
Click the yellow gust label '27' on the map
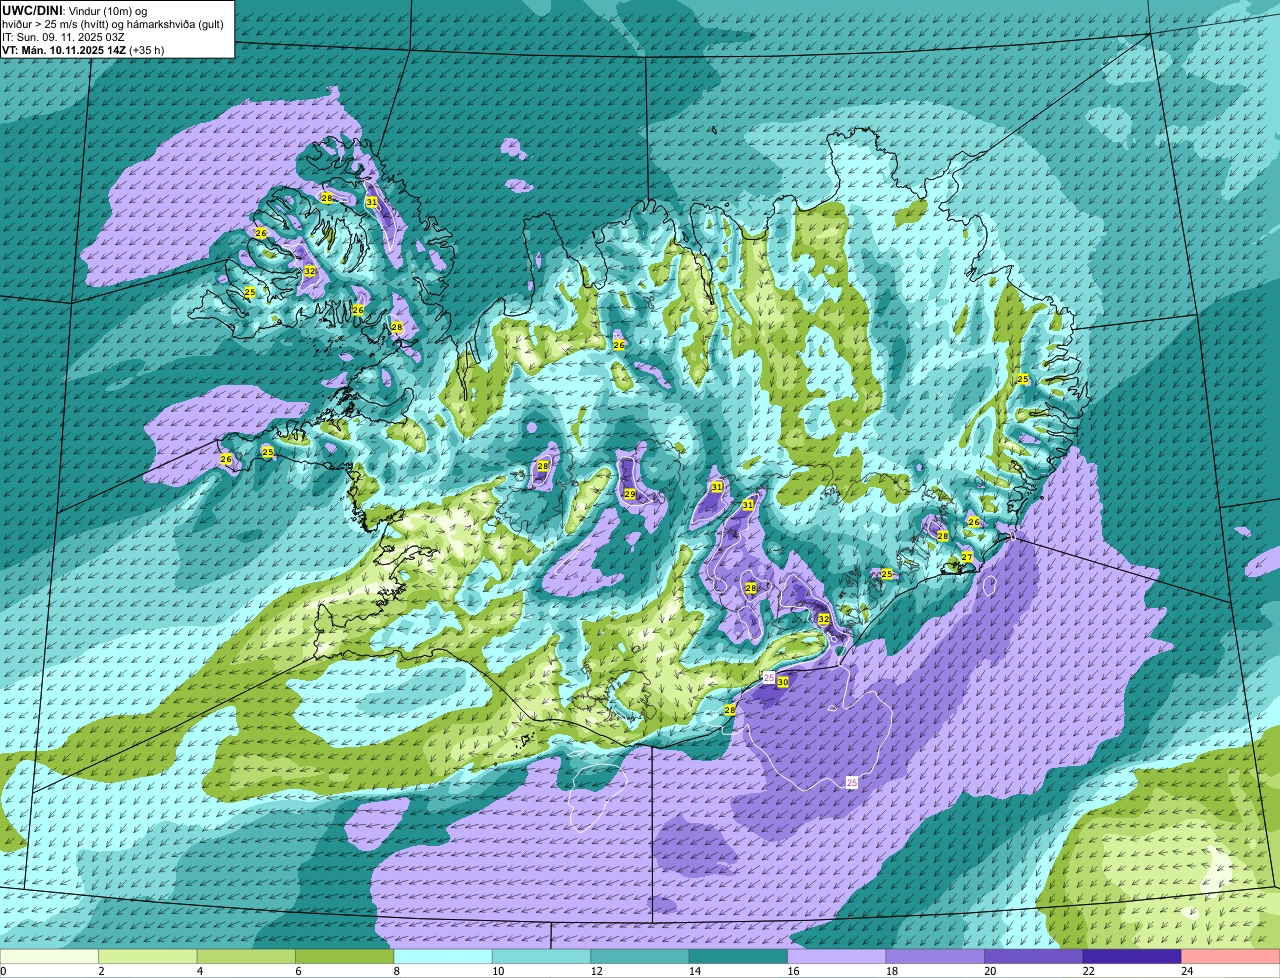(967, 557)
